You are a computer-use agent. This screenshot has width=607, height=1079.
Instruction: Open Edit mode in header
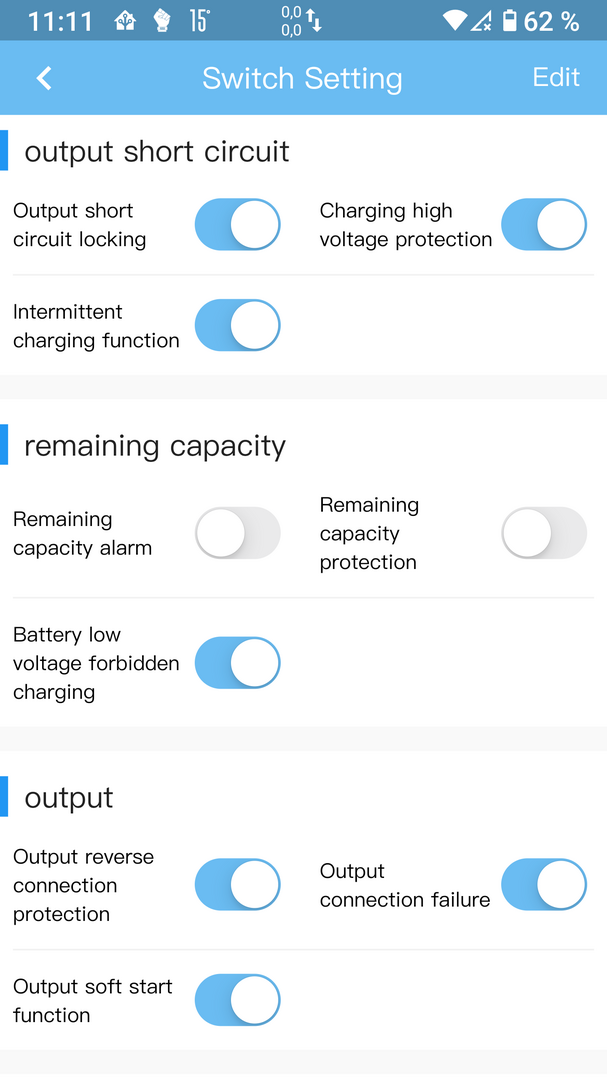(x=556, y=77)
